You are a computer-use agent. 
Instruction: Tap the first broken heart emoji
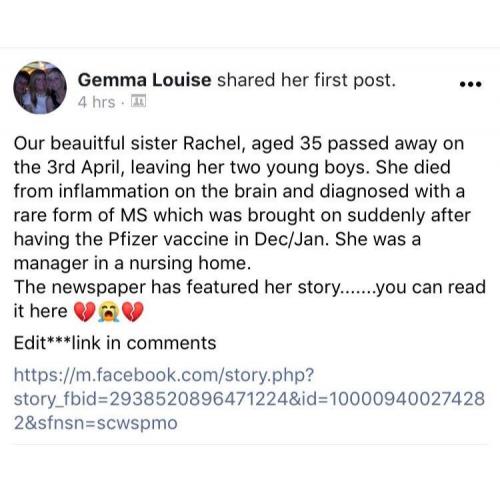click(84, 311)
